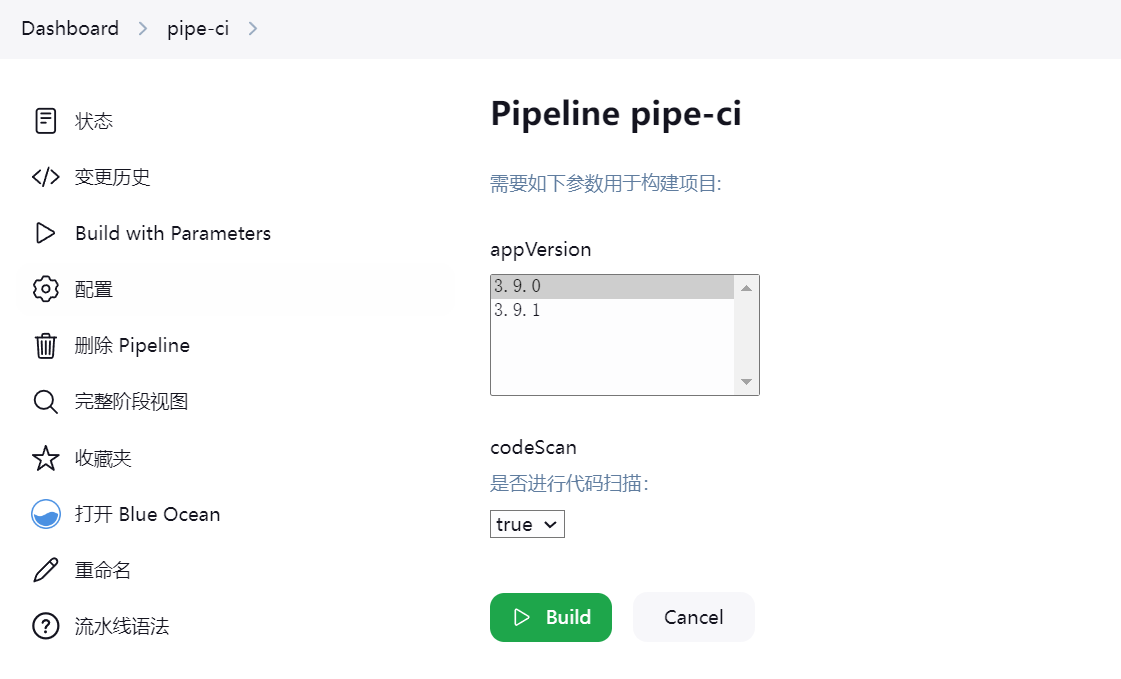Click the 状态 status document icon
Viewport: 1121px width, 679px height.
pos(46,121)
